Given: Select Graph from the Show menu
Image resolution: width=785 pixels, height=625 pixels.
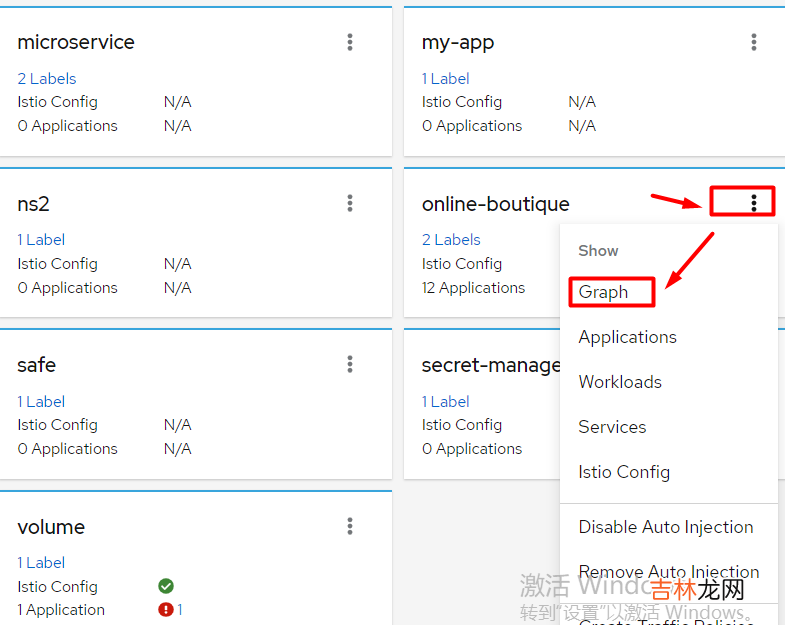Looking at the screenshot, I should pos(603,292).
